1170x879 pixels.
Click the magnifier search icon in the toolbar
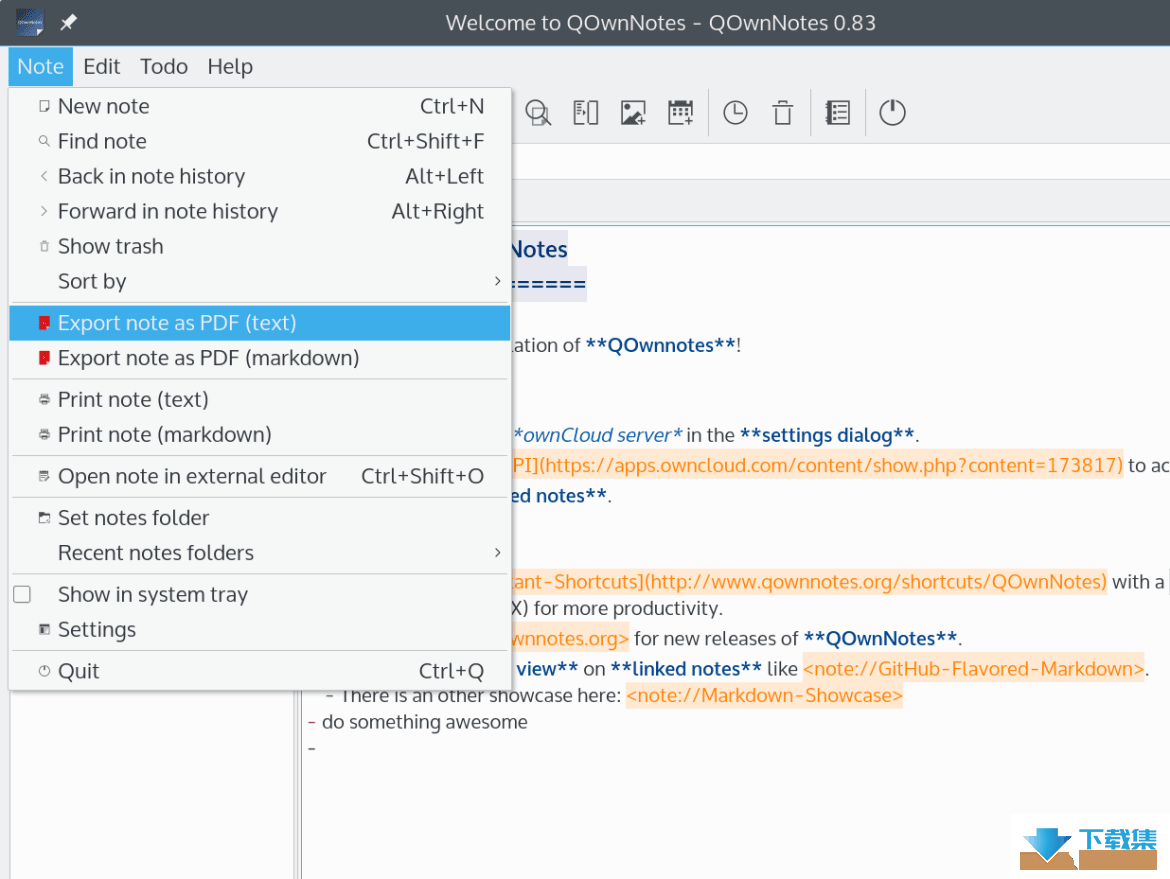click(x=538, y=113)
